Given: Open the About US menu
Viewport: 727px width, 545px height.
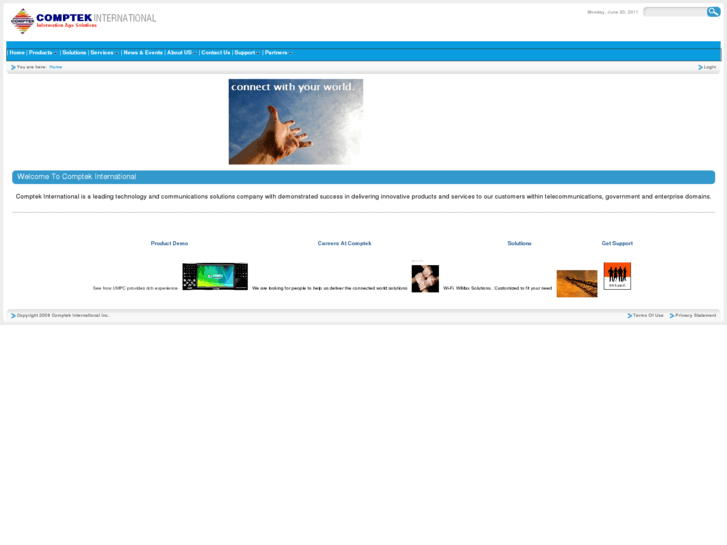Looking at the screenshot, I should tap(179, 53).
